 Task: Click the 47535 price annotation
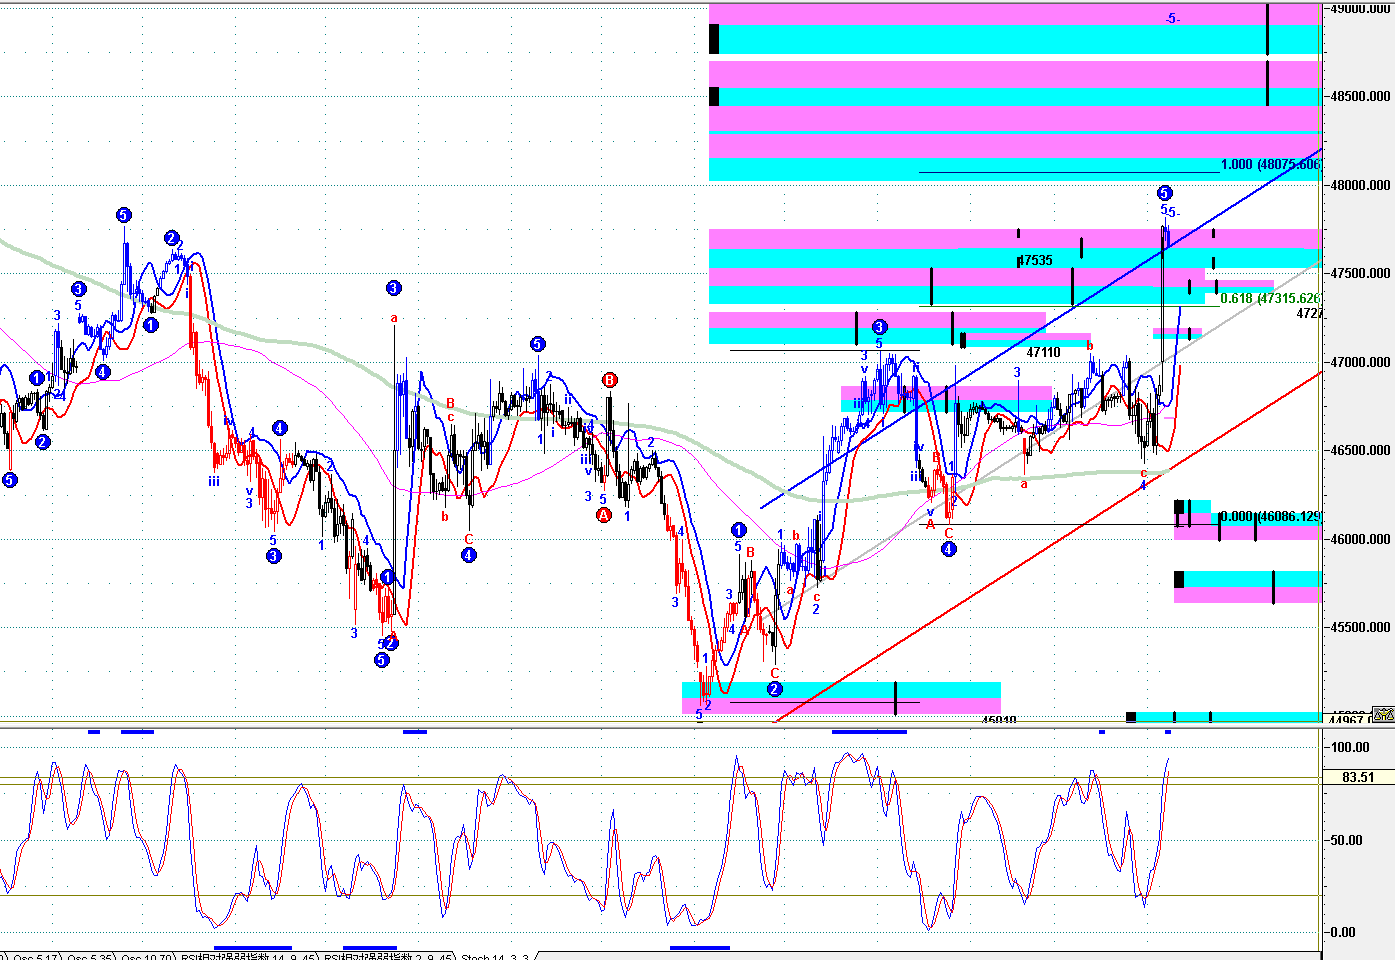(1035, 260)
